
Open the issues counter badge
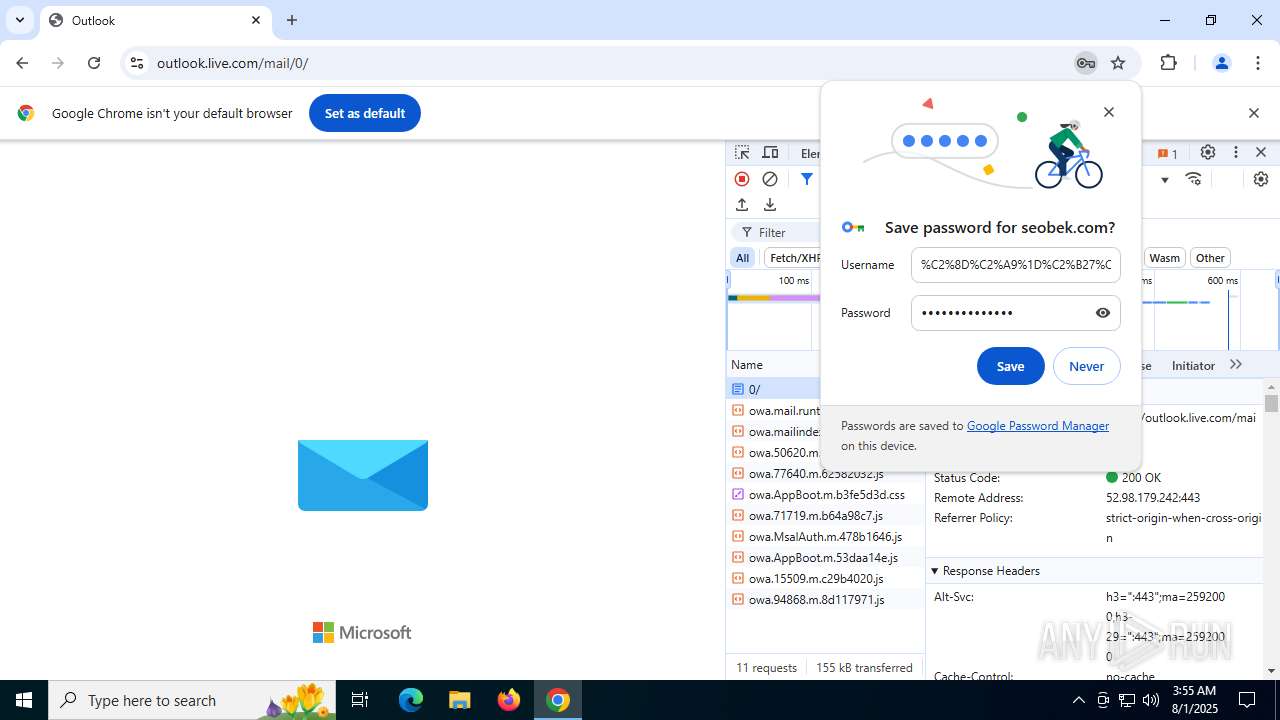1167,153
